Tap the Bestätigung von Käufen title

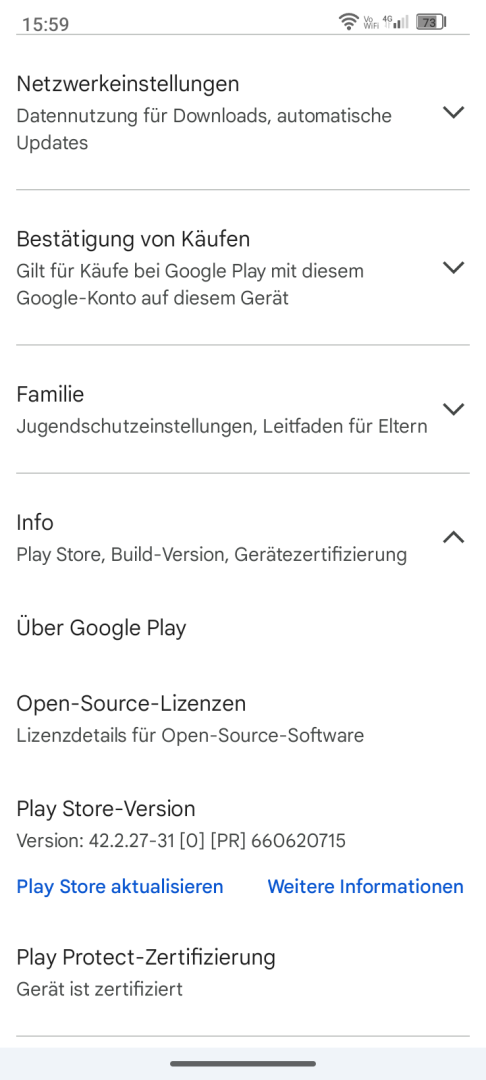click(133, 239)
